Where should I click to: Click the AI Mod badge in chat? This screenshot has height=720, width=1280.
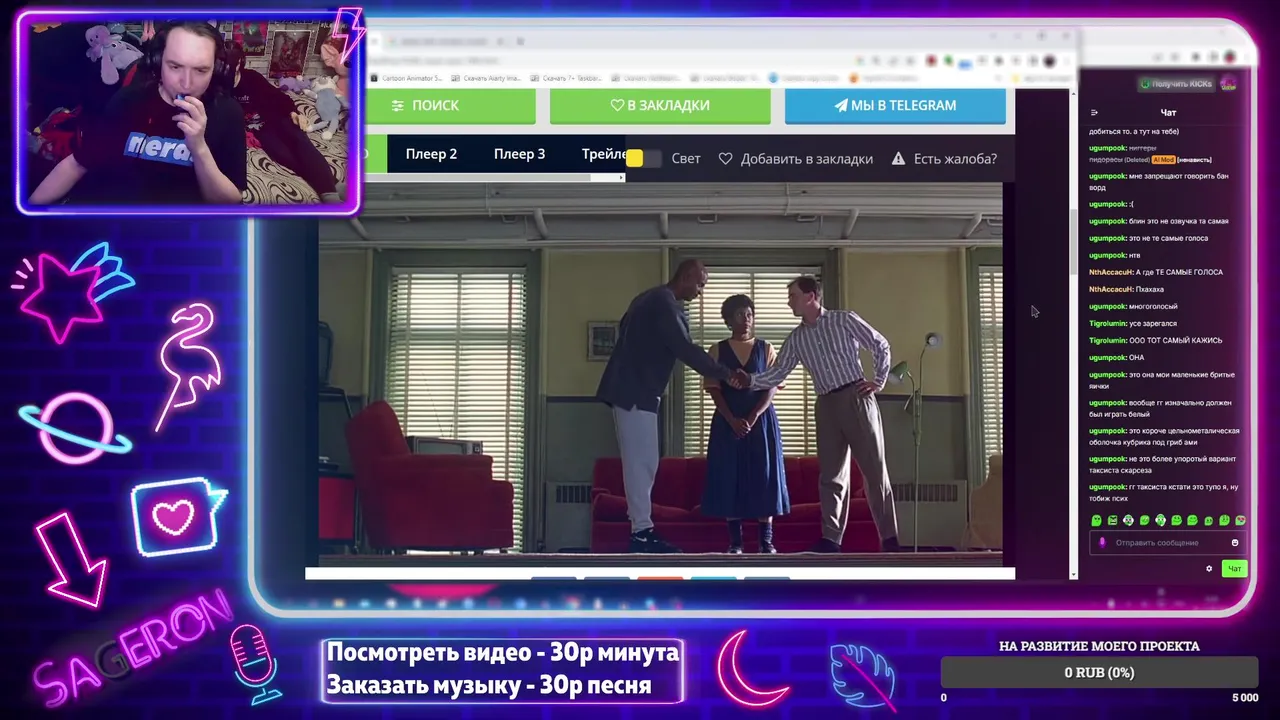coord(1162,160)
